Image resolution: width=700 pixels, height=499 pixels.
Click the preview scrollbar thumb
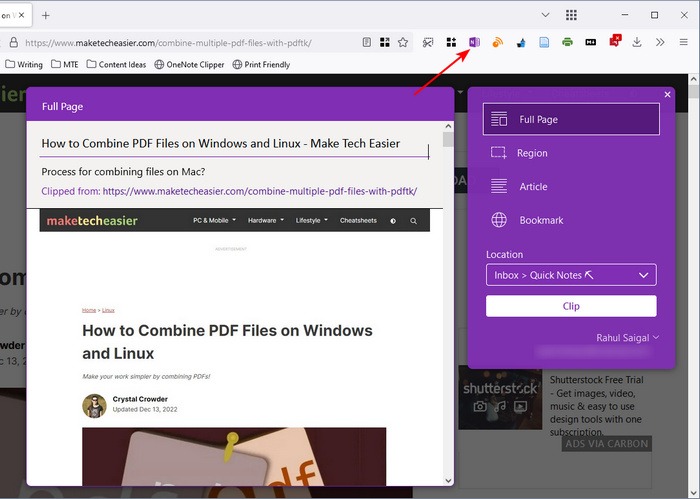point(448,139)
